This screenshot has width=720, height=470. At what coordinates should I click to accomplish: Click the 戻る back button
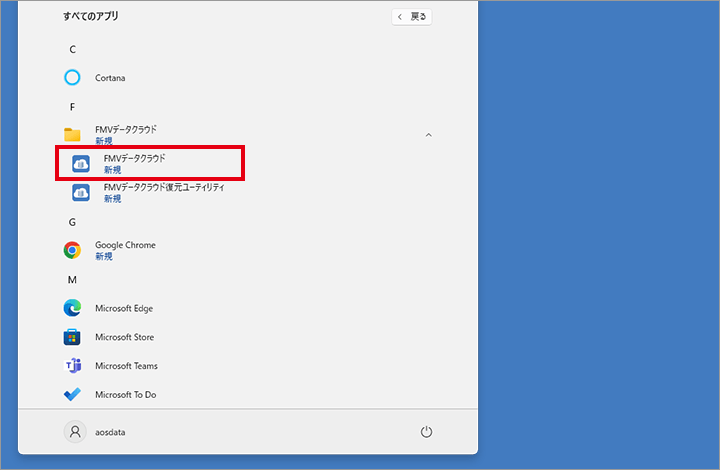[x=412, y=17]
